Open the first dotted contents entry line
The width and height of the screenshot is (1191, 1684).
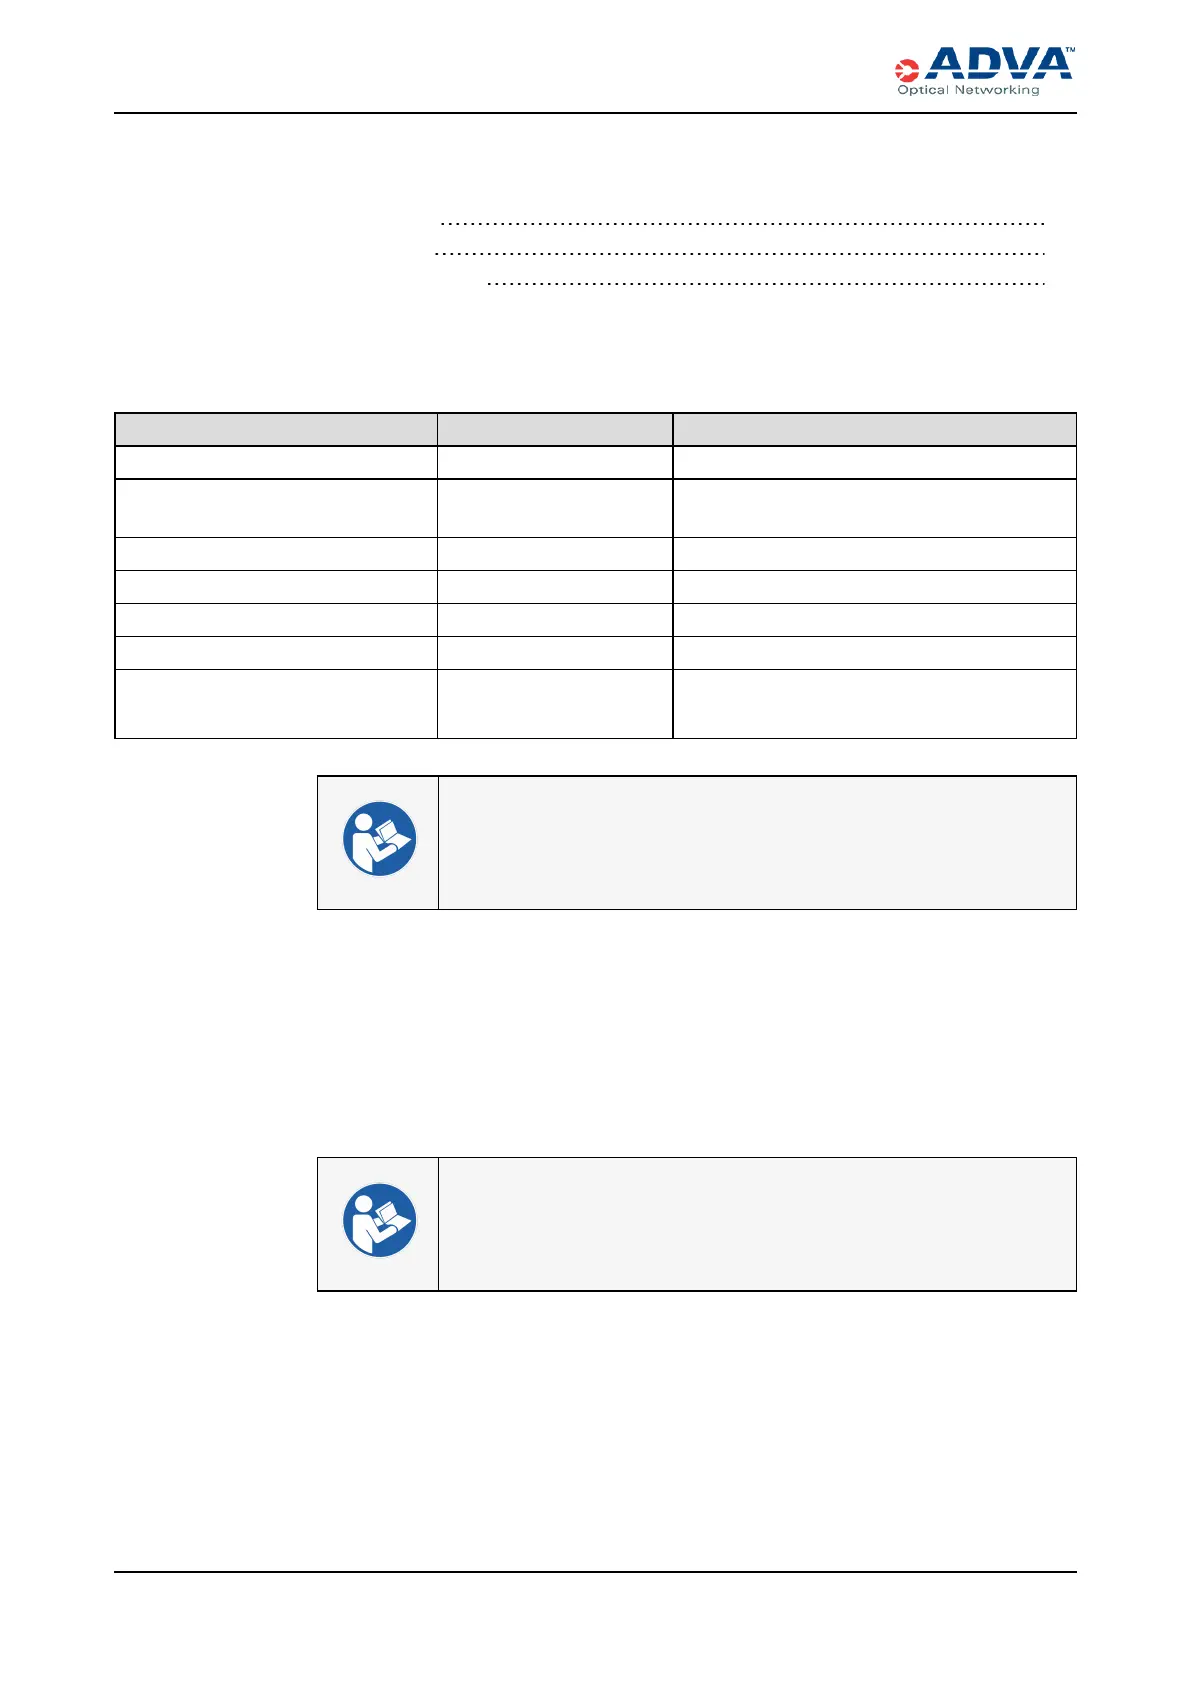coord(742,223)
